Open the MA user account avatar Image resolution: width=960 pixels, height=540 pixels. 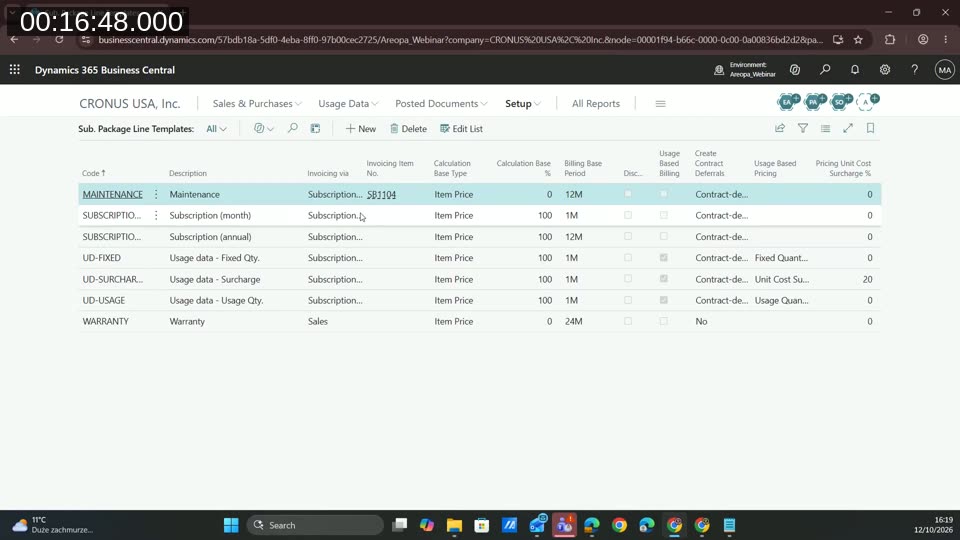point(945,70)
